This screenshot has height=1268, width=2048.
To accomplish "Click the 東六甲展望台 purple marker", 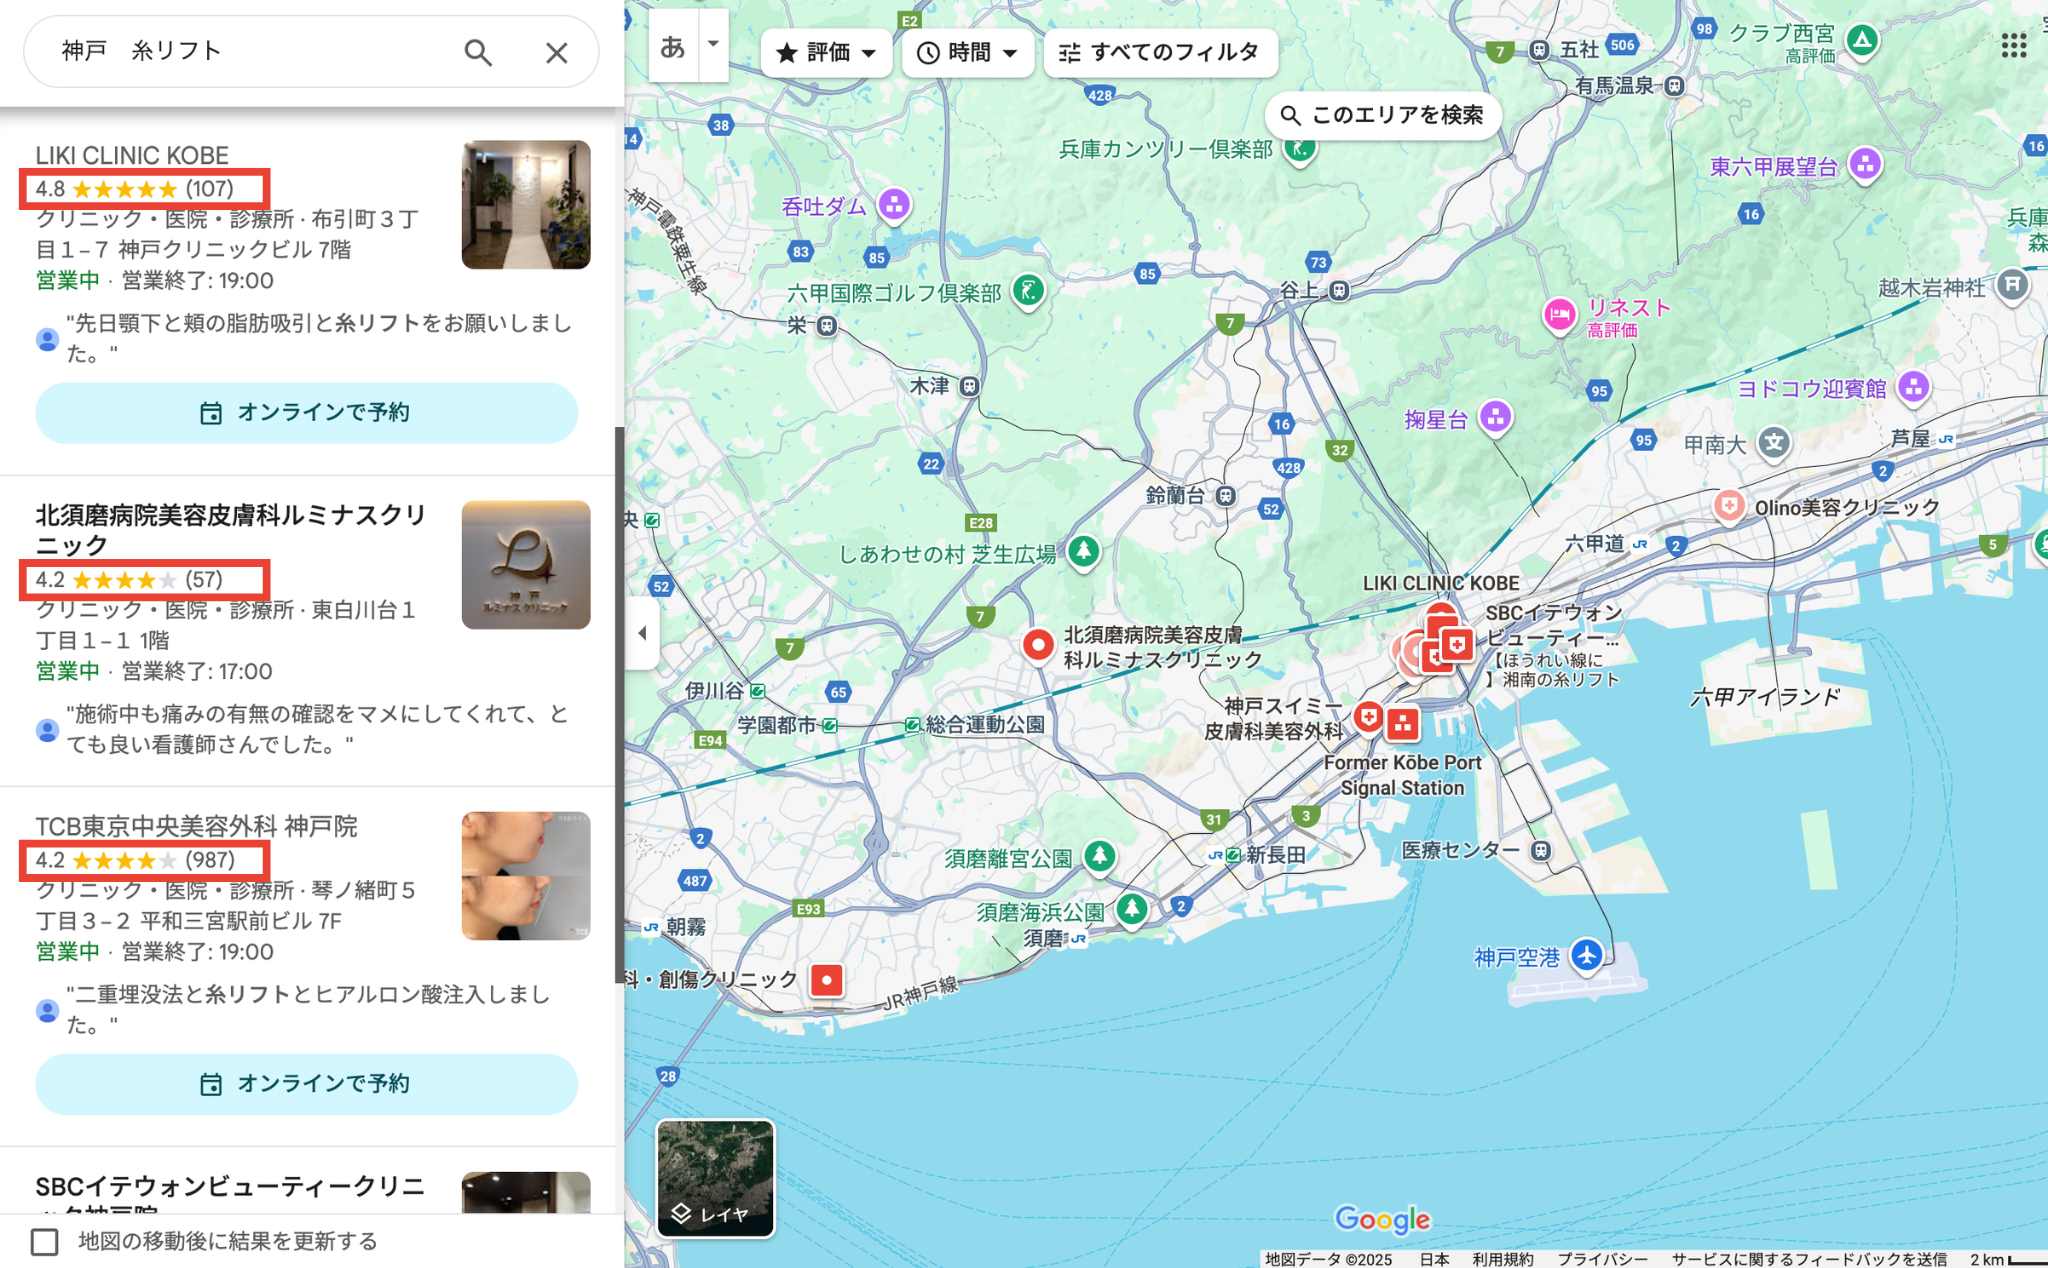I will point(1865,164).
